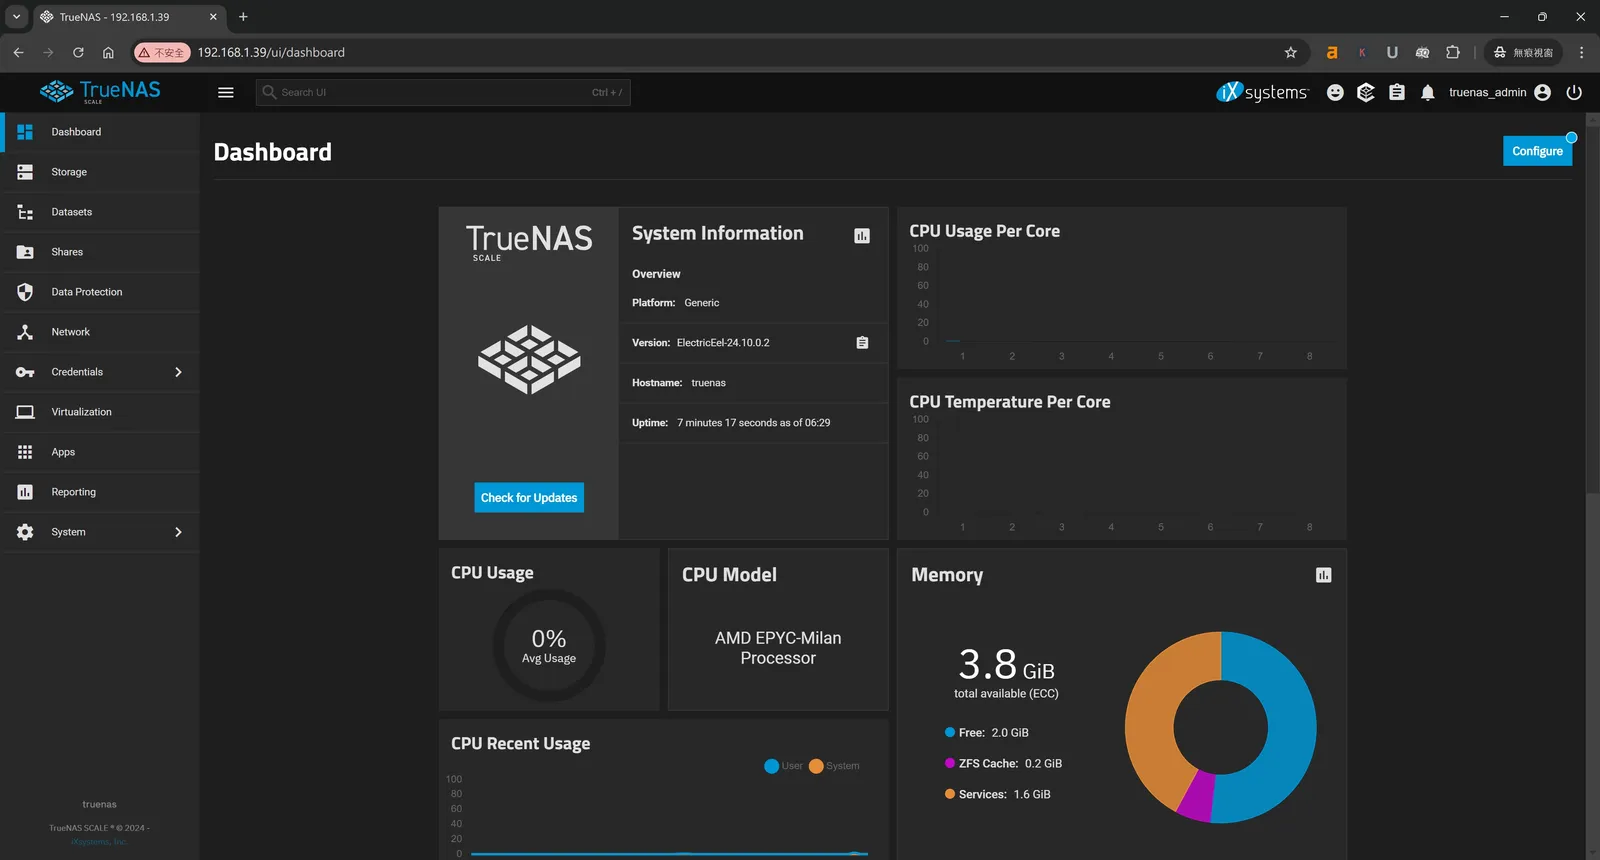Click the System gear icon
1600x860 pixels.
click(x=25, y=532)
